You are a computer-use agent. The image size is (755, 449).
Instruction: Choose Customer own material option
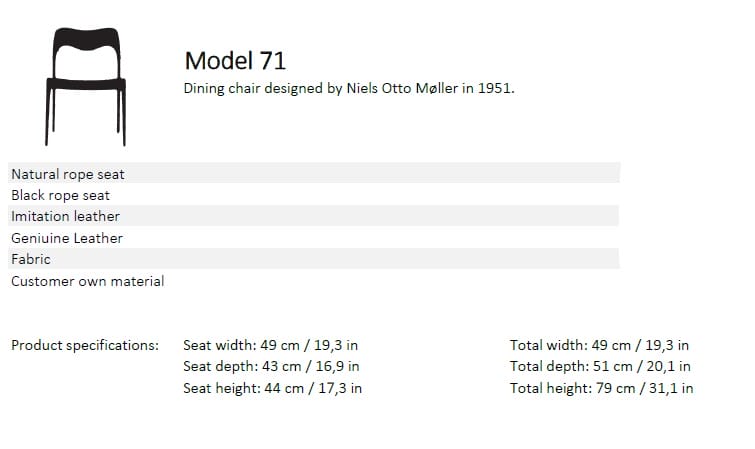[88, 281]
